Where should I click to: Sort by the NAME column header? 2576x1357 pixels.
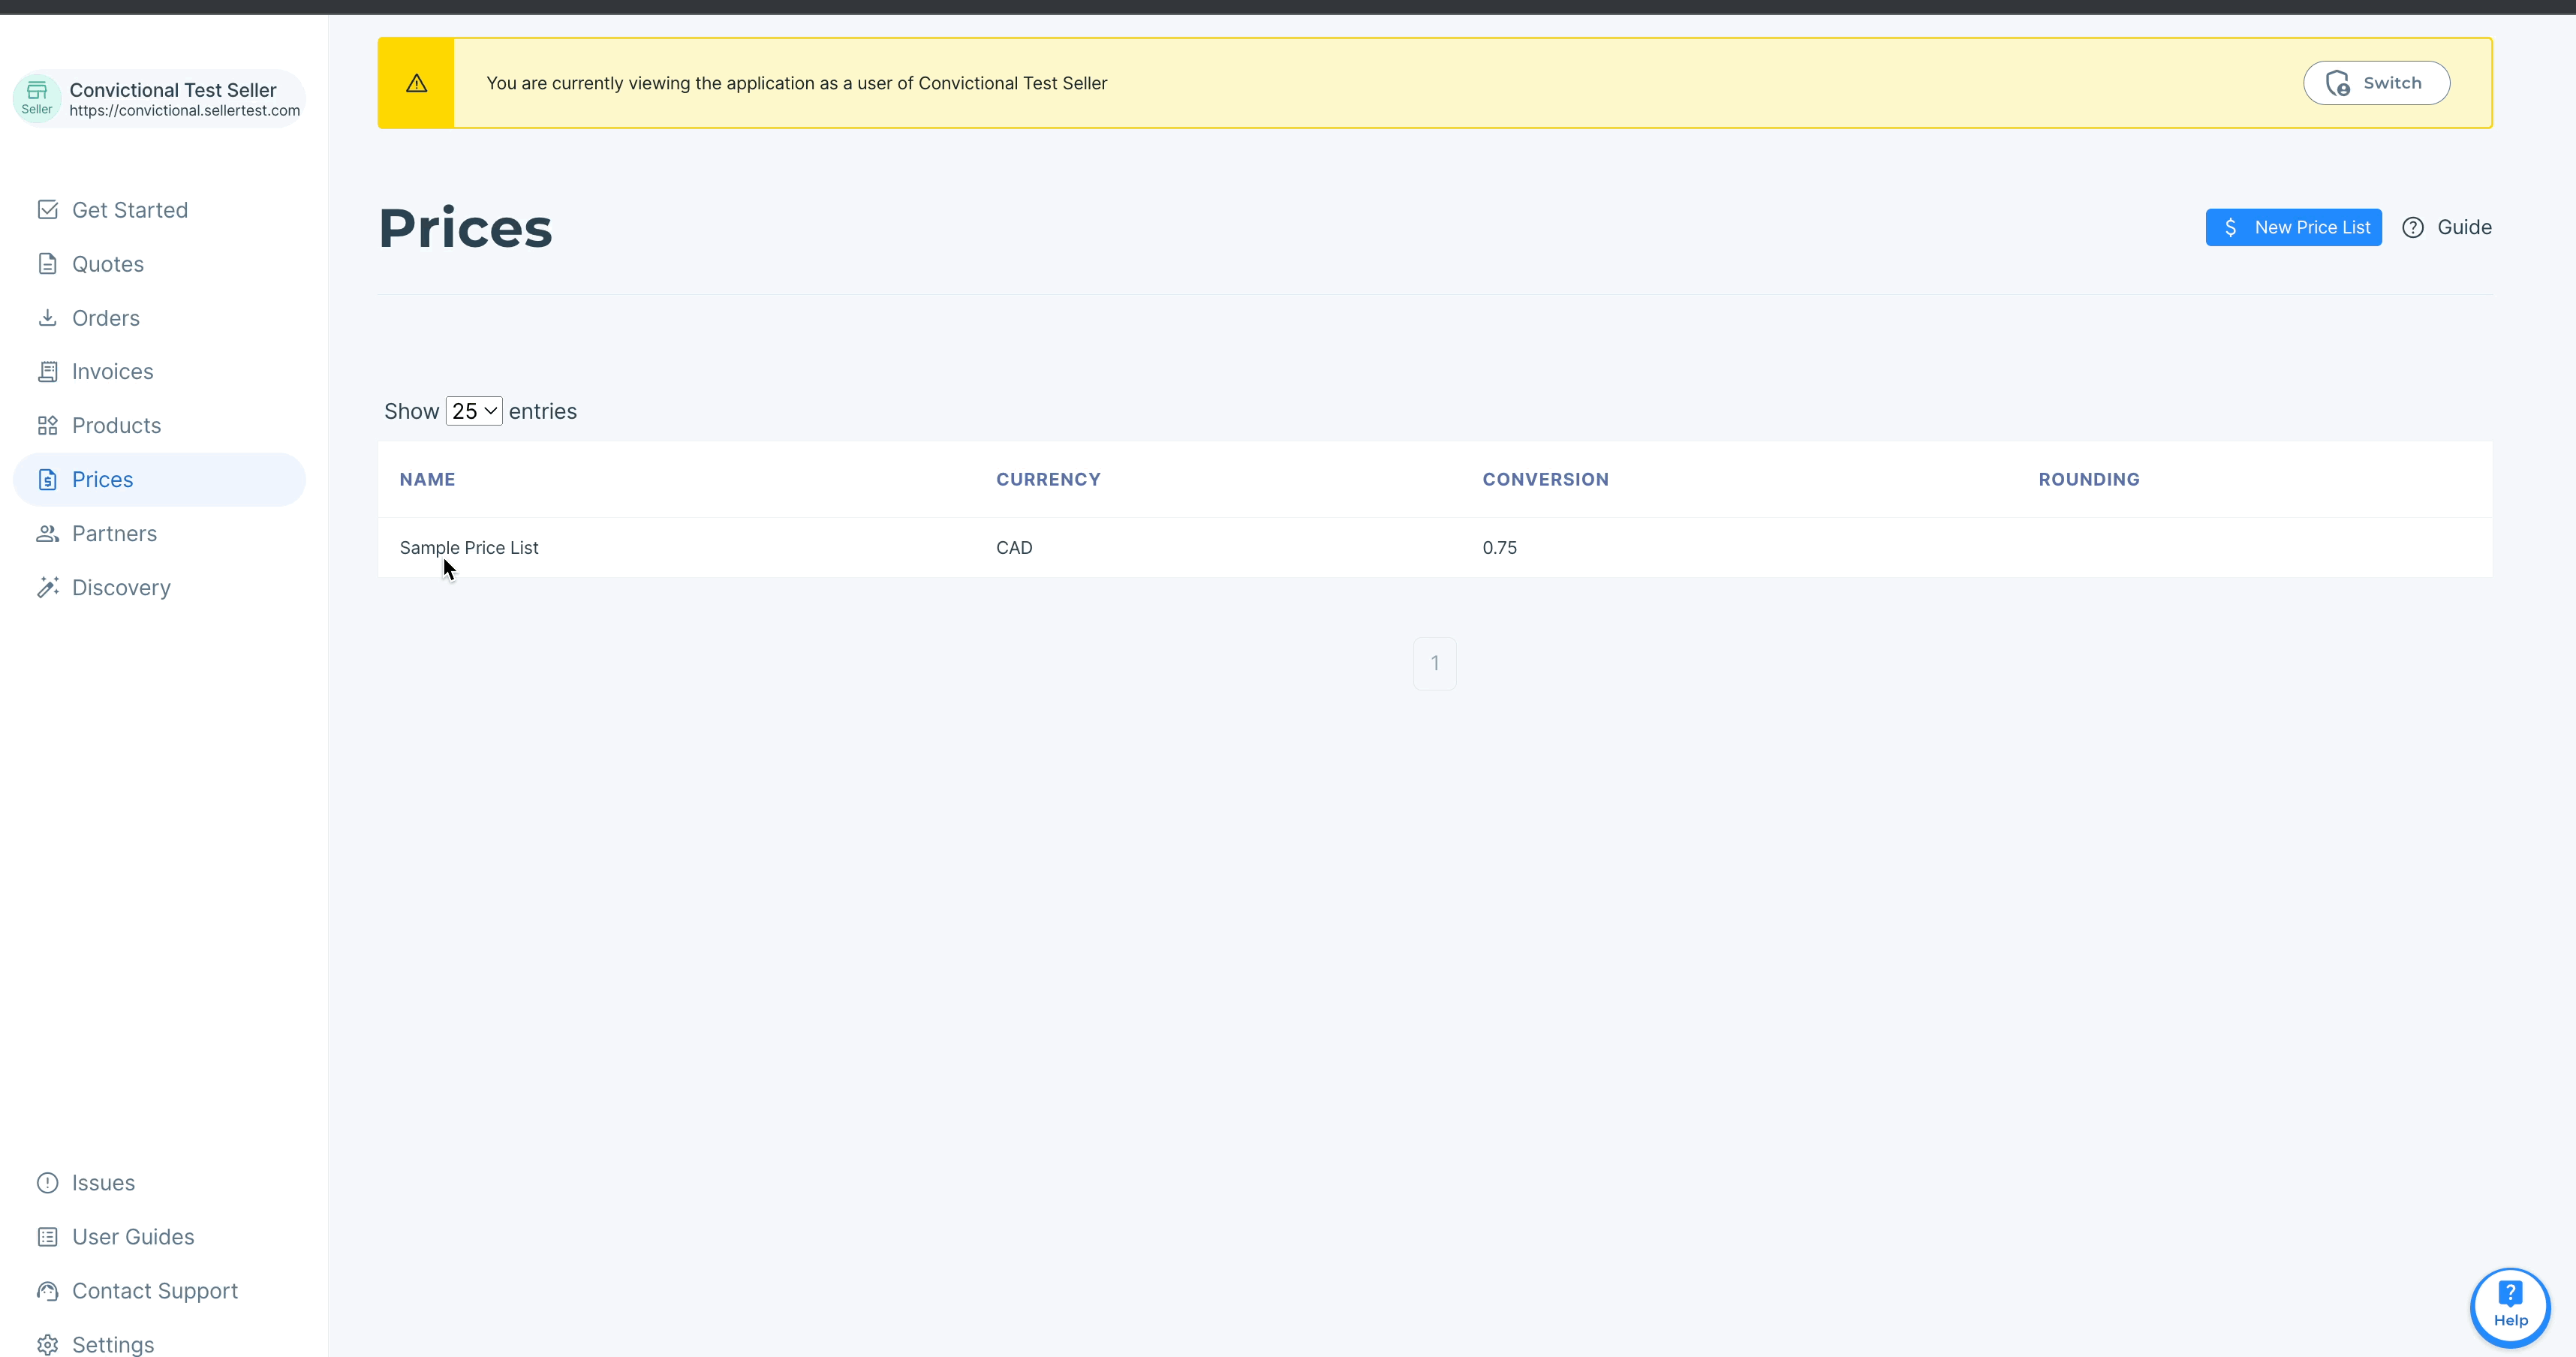[x=427, y=480]
